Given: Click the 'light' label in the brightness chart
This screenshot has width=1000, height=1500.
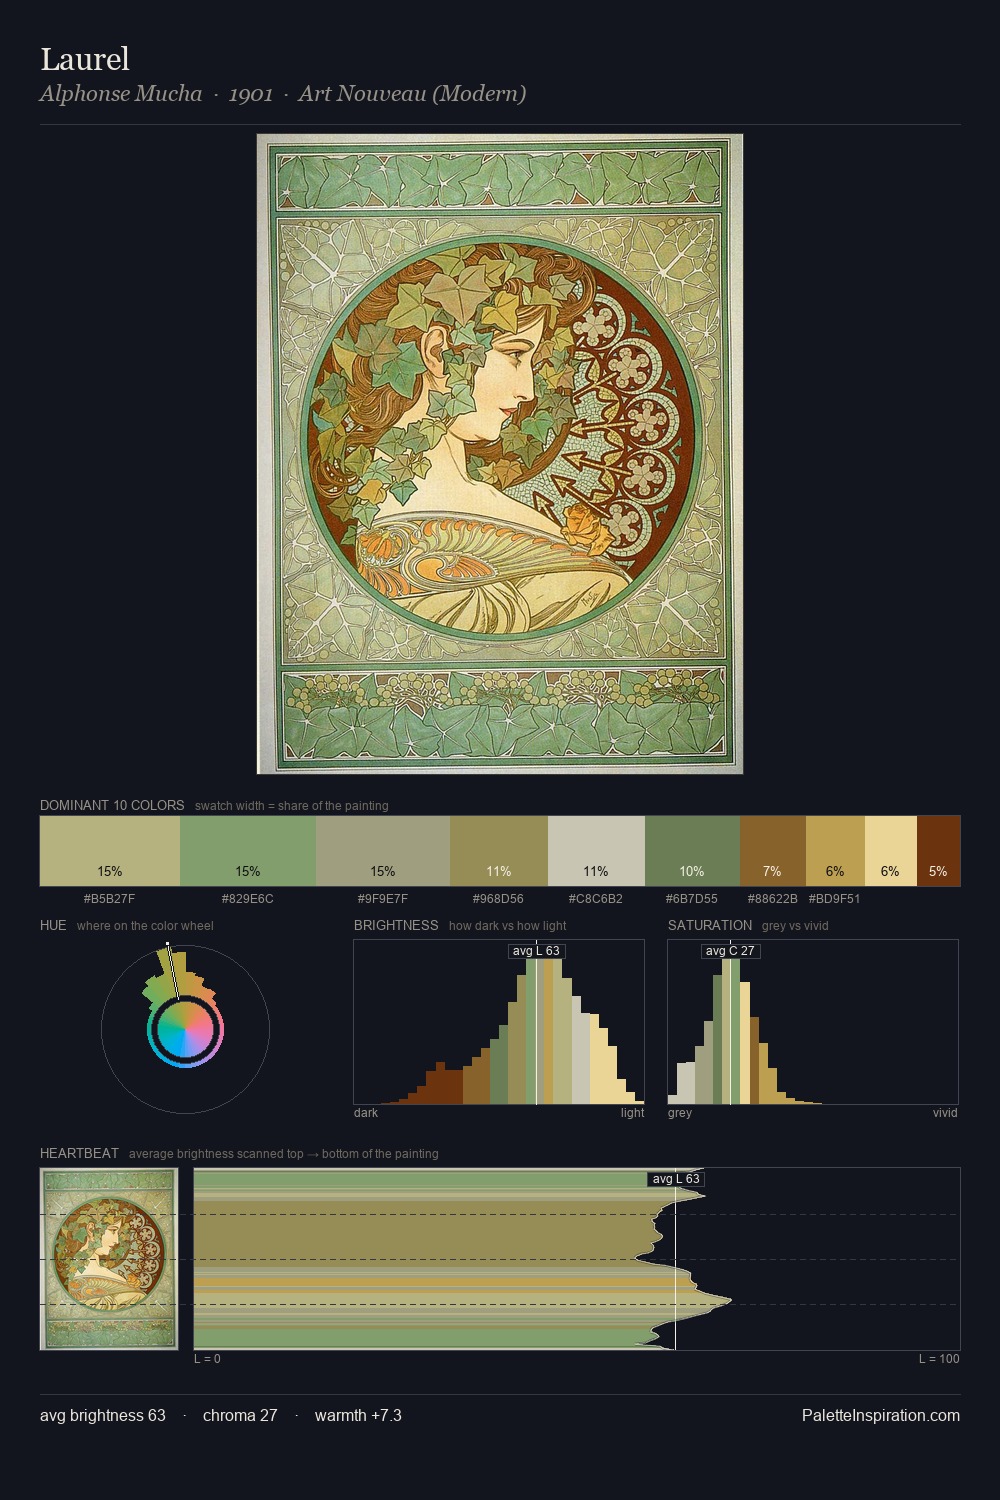Looking at the screenshot, I should click(633, 1113).
